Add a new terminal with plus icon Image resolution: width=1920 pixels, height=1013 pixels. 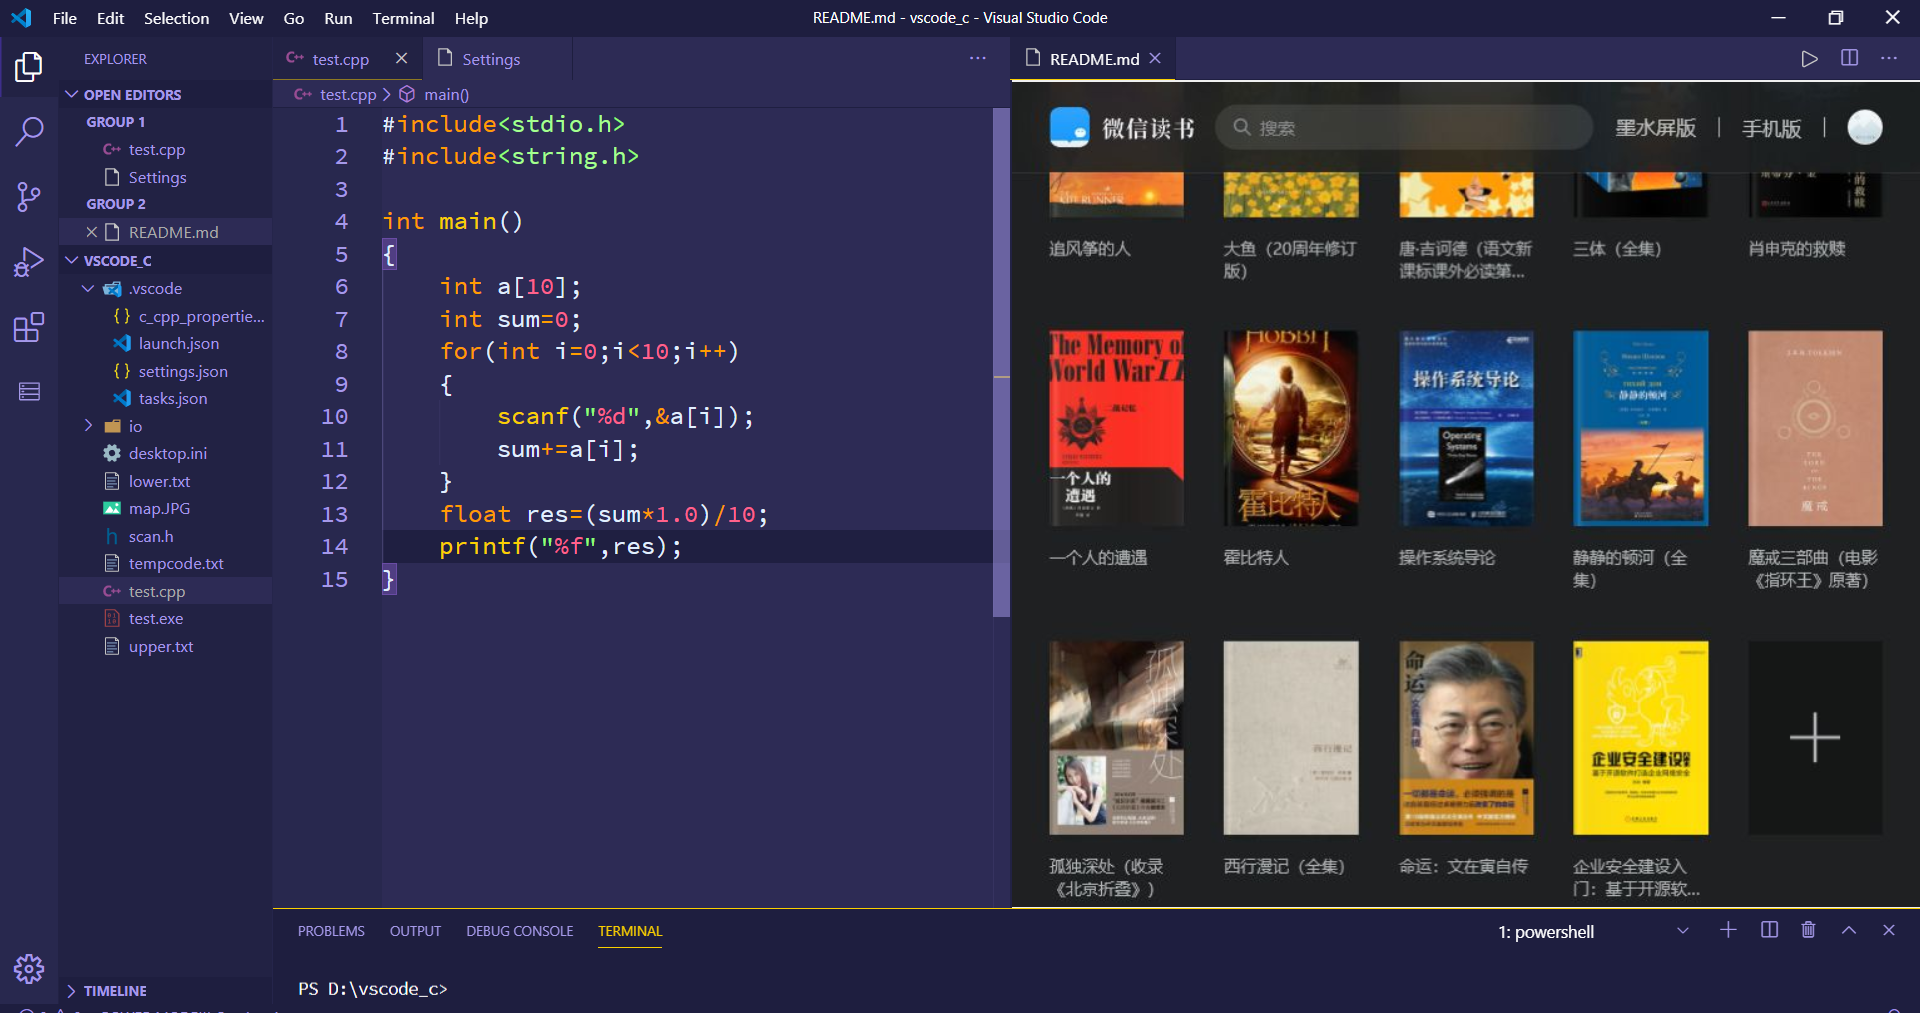tap(1728, 930)
